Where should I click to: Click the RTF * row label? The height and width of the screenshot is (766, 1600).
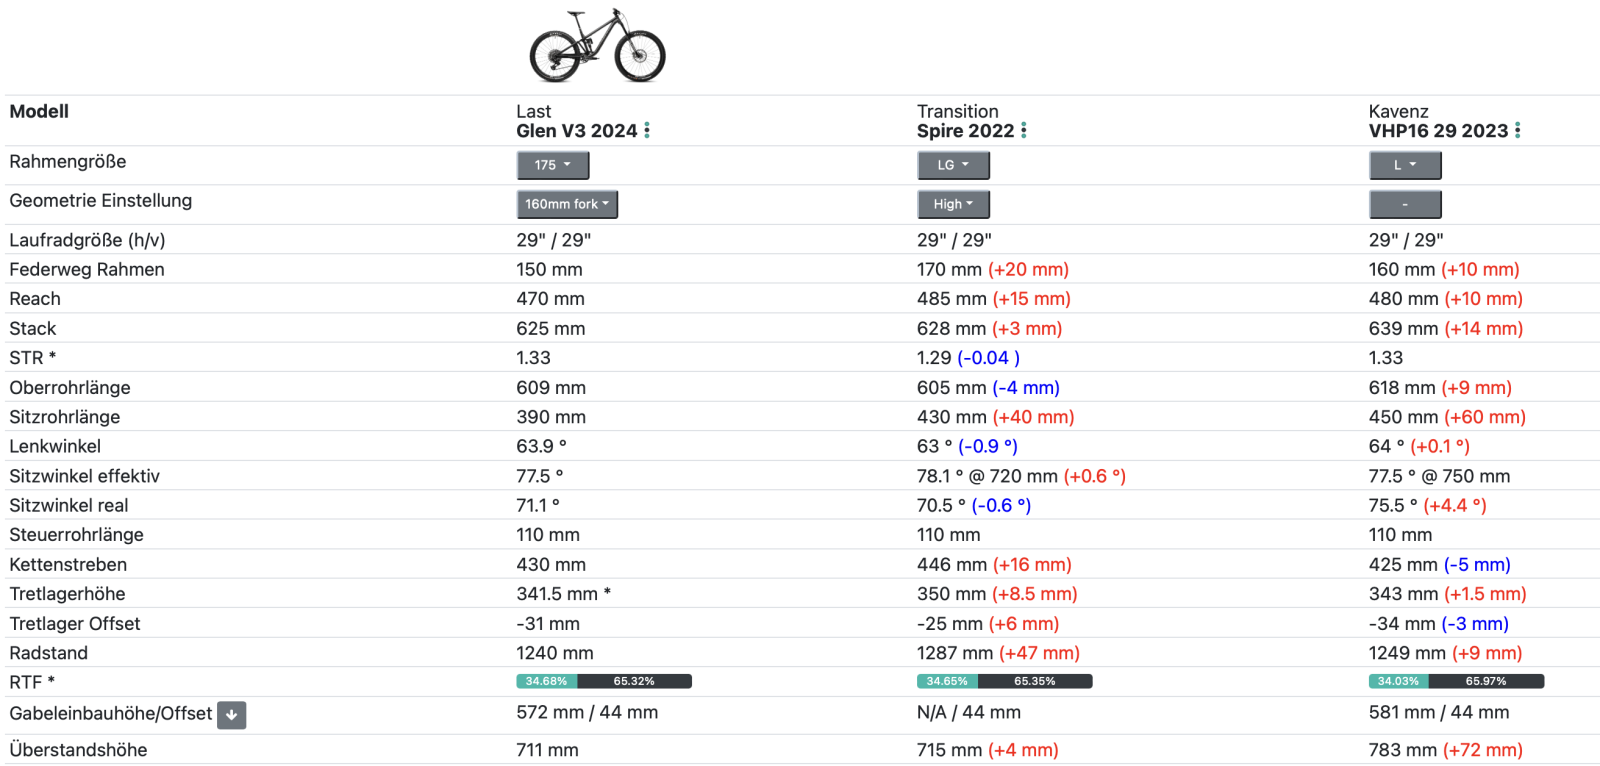[32, 682]
